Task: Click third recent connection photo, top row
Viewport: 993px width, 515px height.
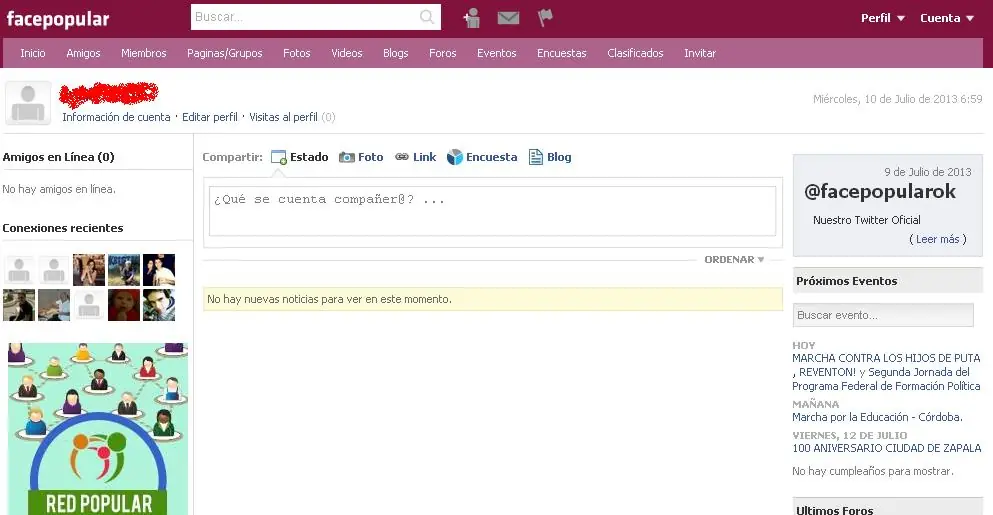Action: [89, 270]
